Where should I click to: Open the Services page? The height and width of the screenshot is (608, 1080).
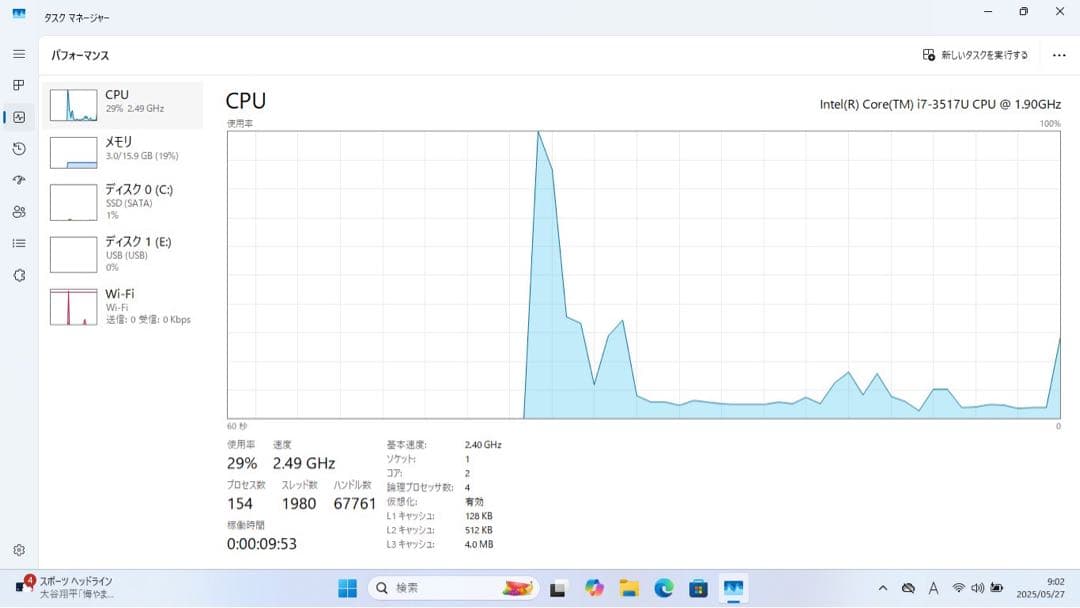click(18, 276)
